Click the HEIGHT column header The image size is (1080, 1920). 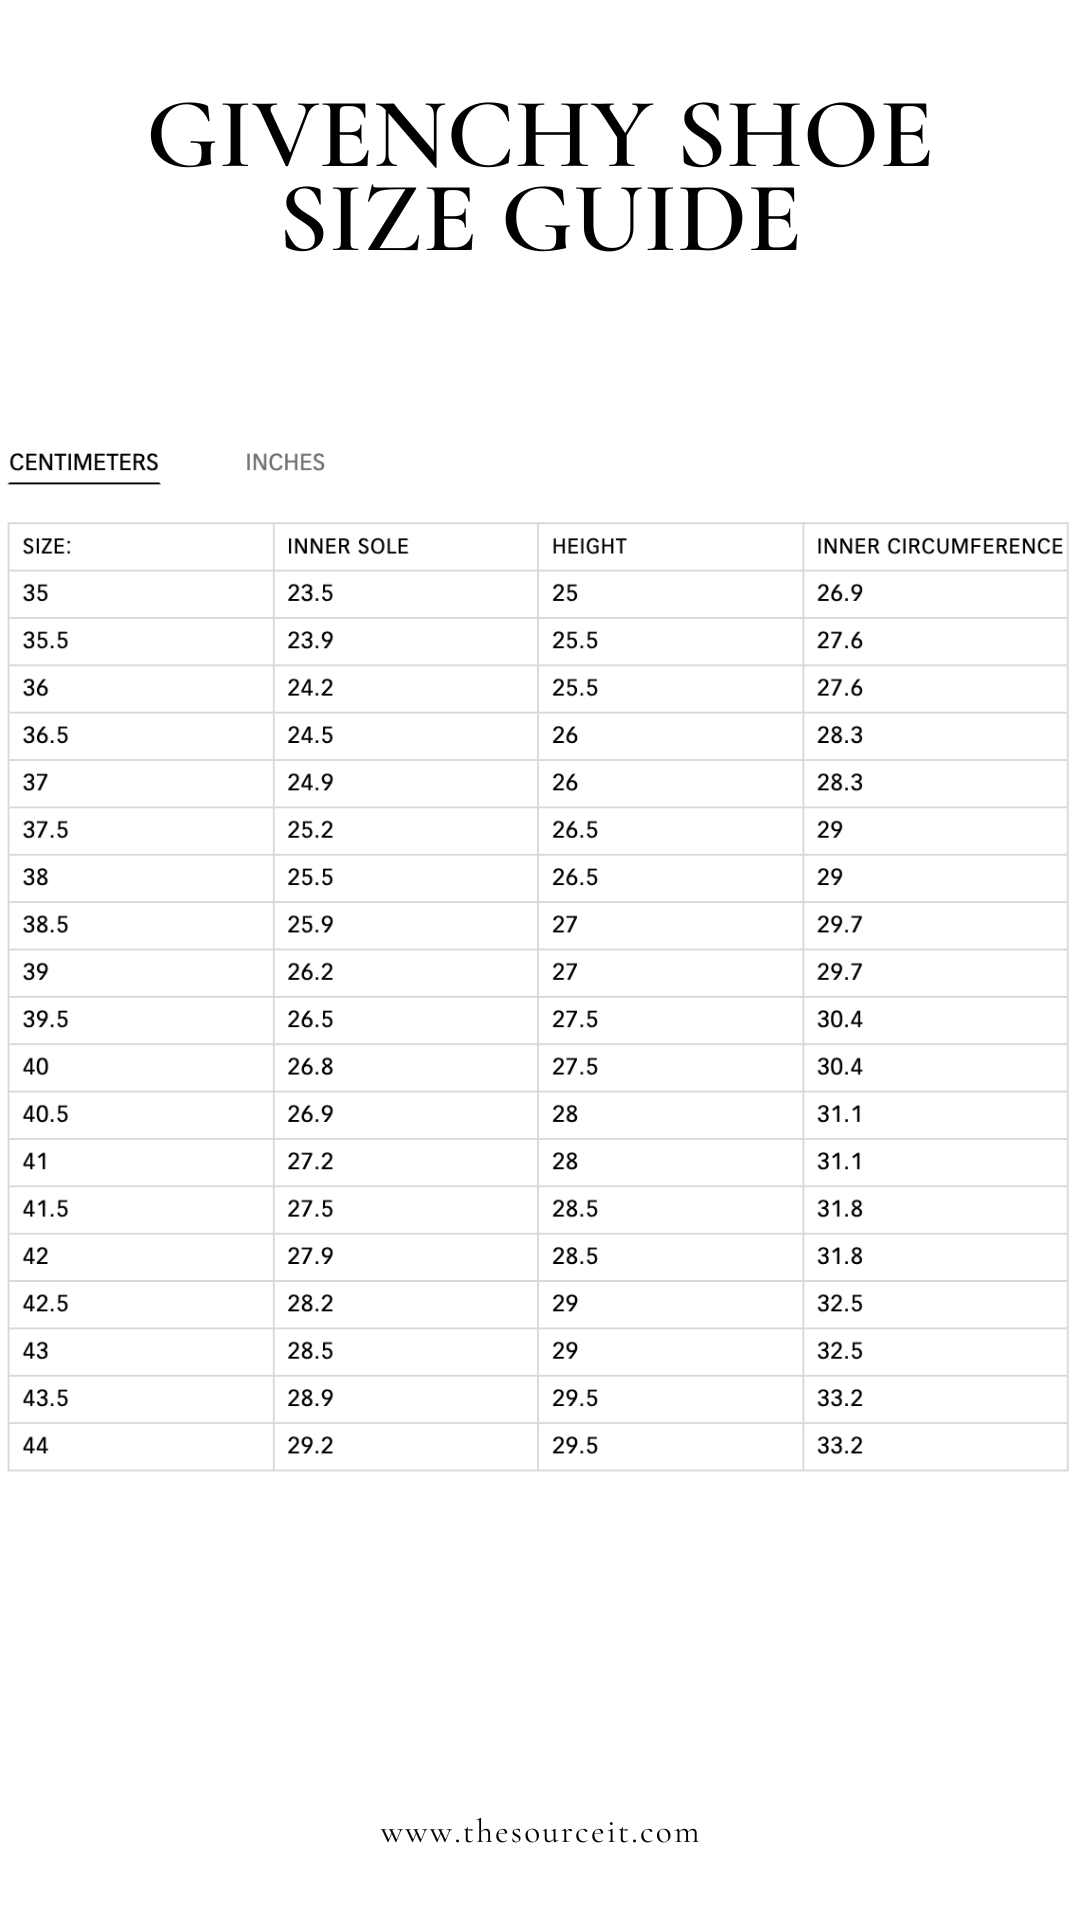click(670, 547)
